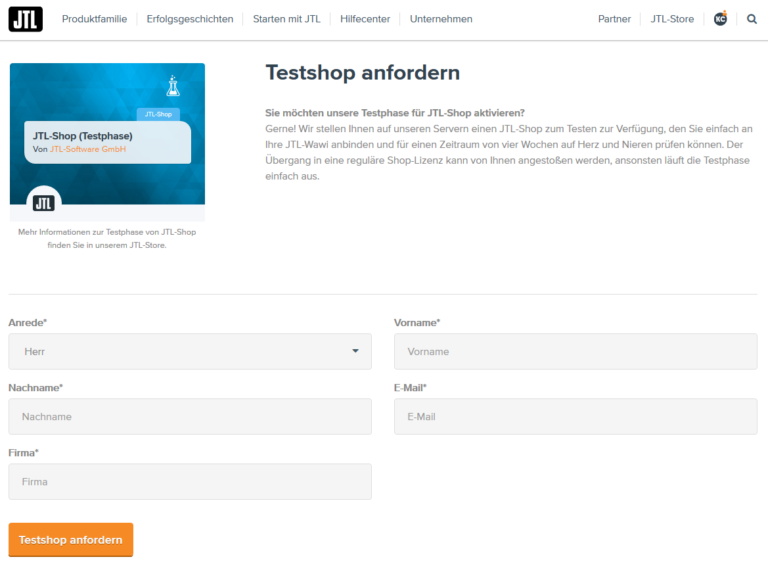This screenshot has height=576, width=768.
Task: Follow the Partner link
Action: pyautogui.click(x=614, y=19)
